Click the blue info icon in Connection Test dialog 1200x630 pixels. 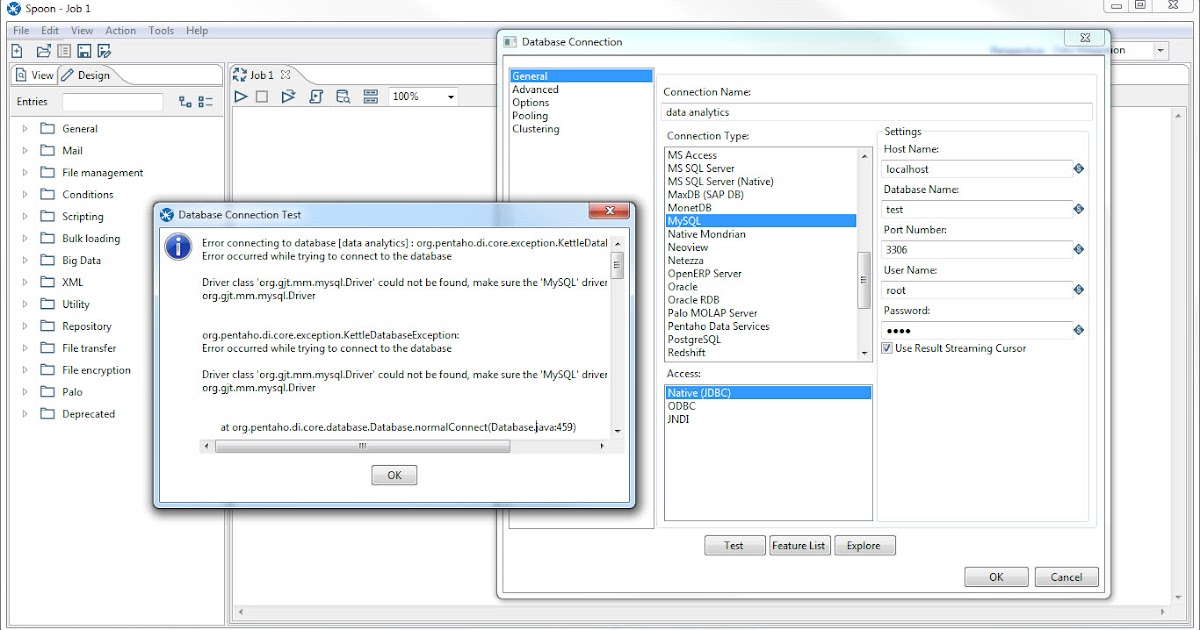pyautogui.click(x=178, y=246)
